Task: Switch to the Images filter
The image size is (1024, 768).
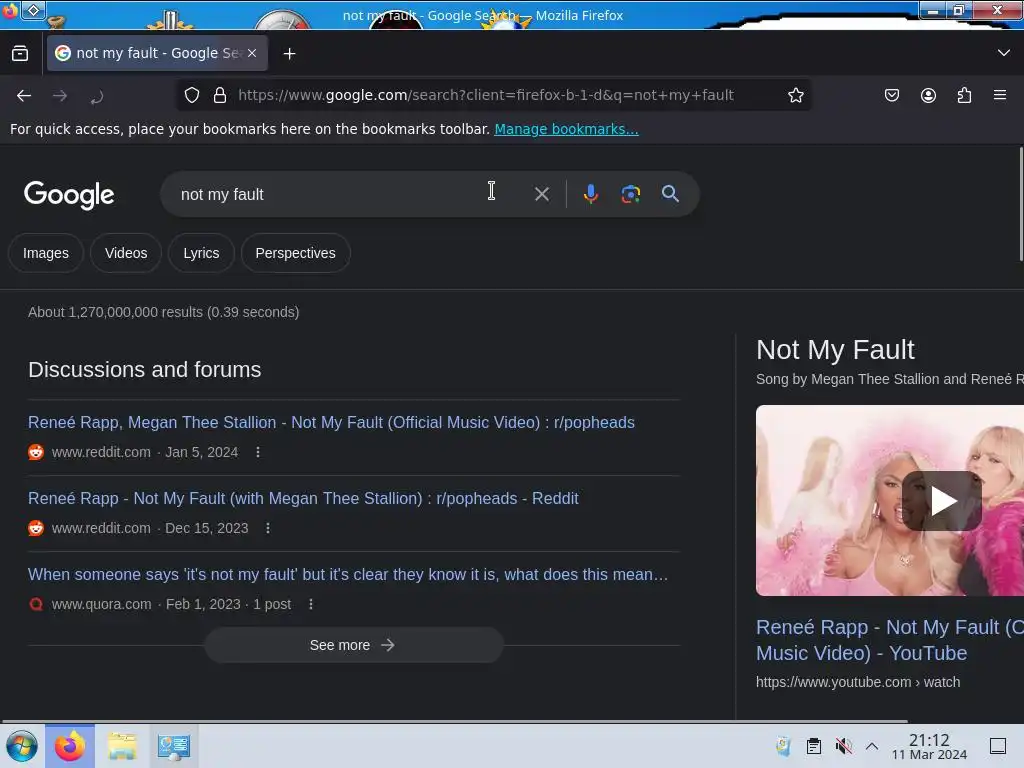Action: [x=46, y=253]
